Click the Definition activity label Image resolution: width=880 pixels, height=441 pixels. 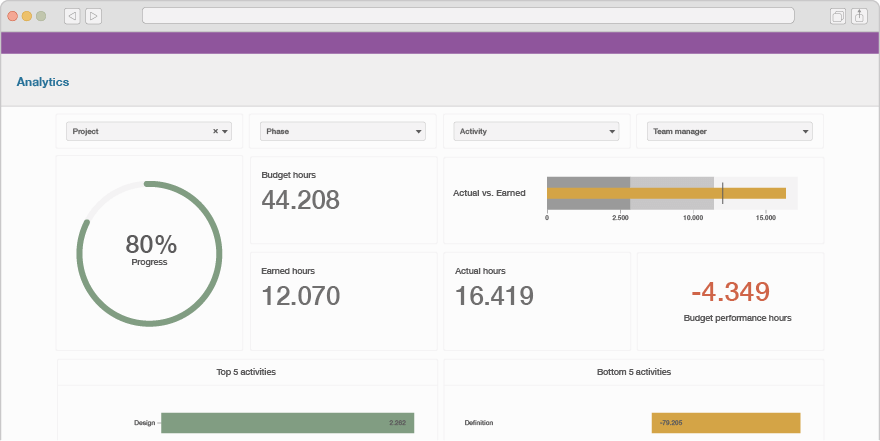click(479, 423)
